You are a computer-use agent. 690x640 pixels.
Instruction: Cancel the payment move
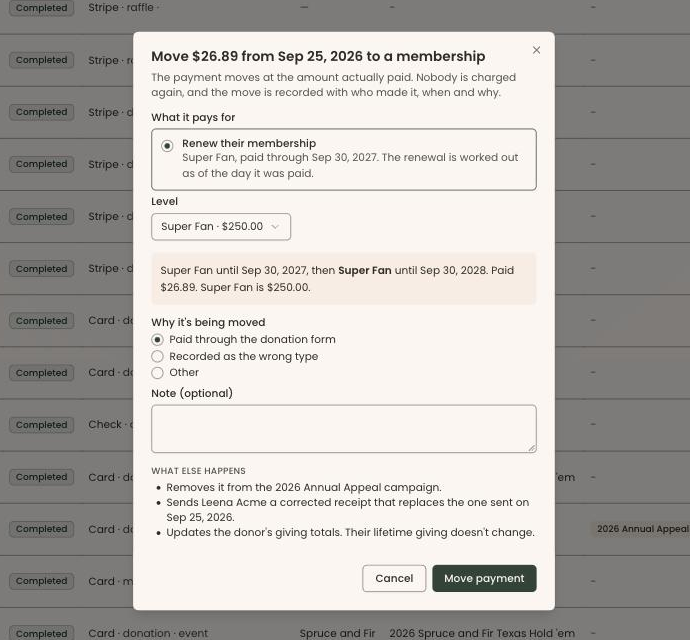(x=394, y=578)
